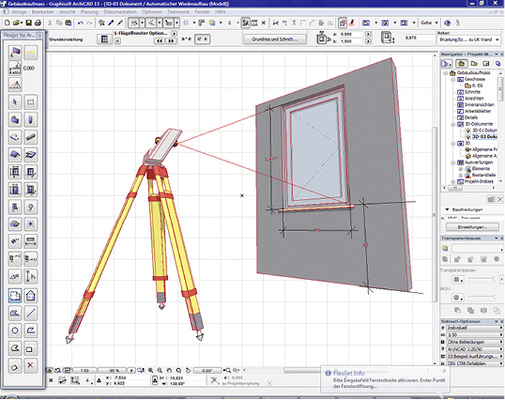
Task: Collapse the Geschosse tree node
Action: [x=453, y=79]
